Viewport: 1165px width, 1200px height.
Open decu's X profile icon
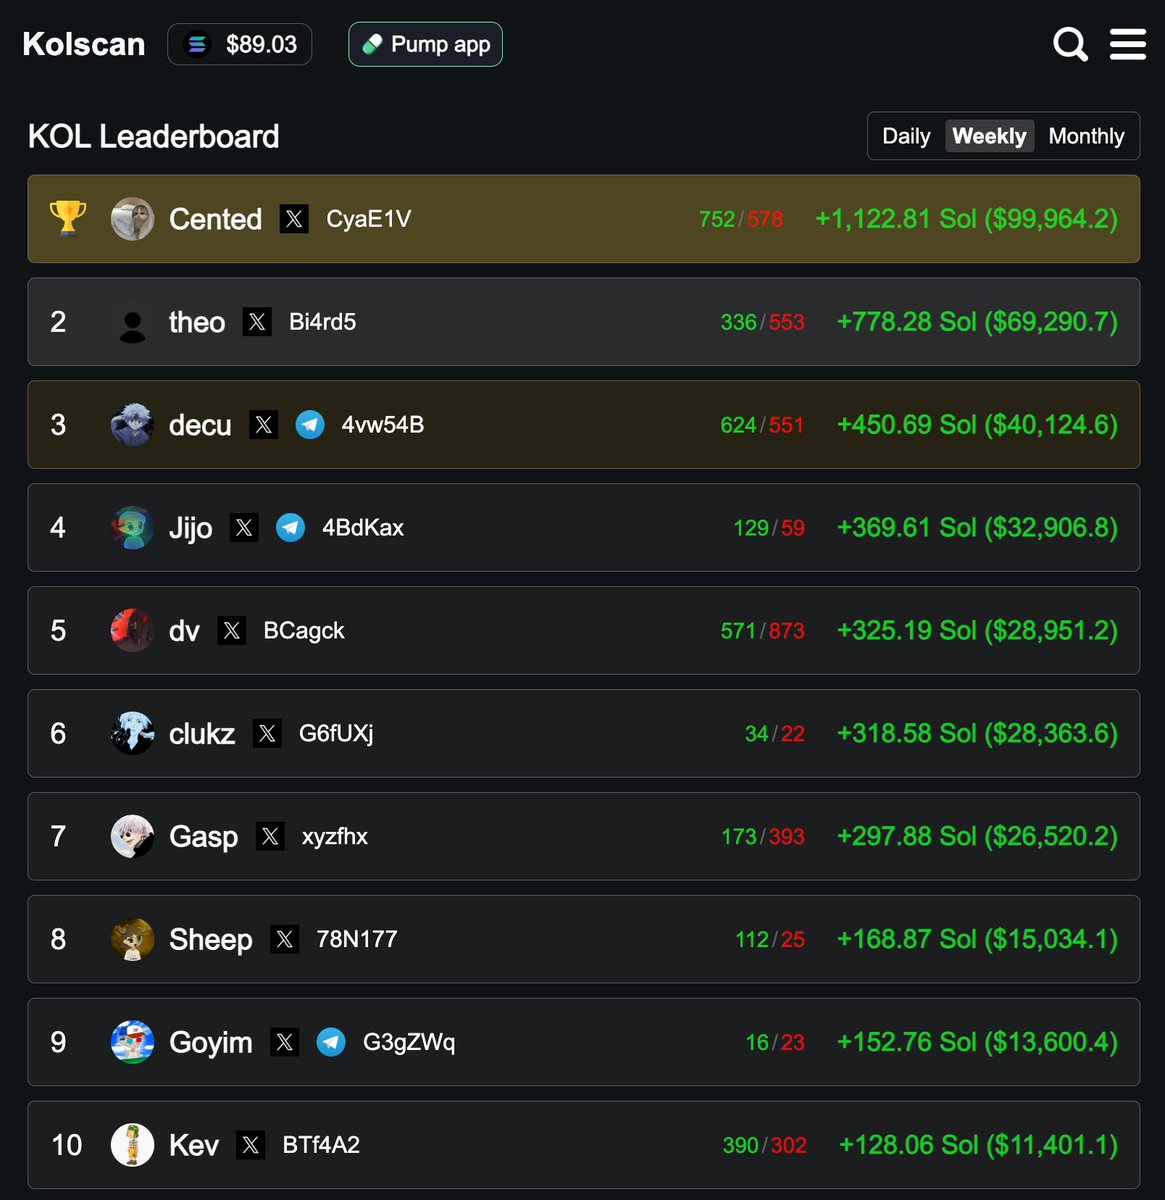[264, 425]
